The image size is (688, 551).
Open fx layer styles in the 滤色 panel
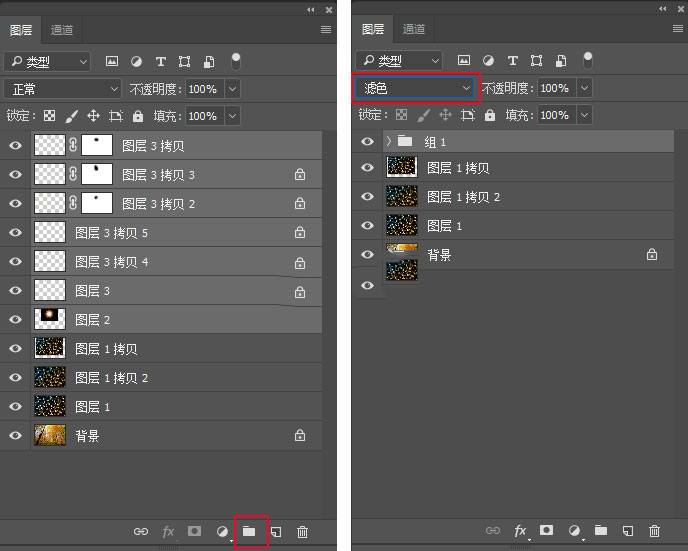(520, 531)
